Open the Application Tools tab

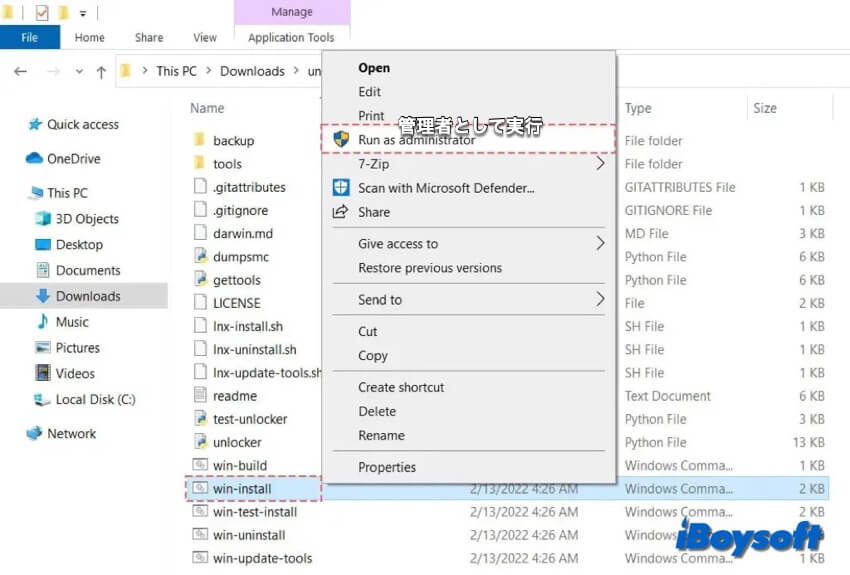tap(291, 37)
